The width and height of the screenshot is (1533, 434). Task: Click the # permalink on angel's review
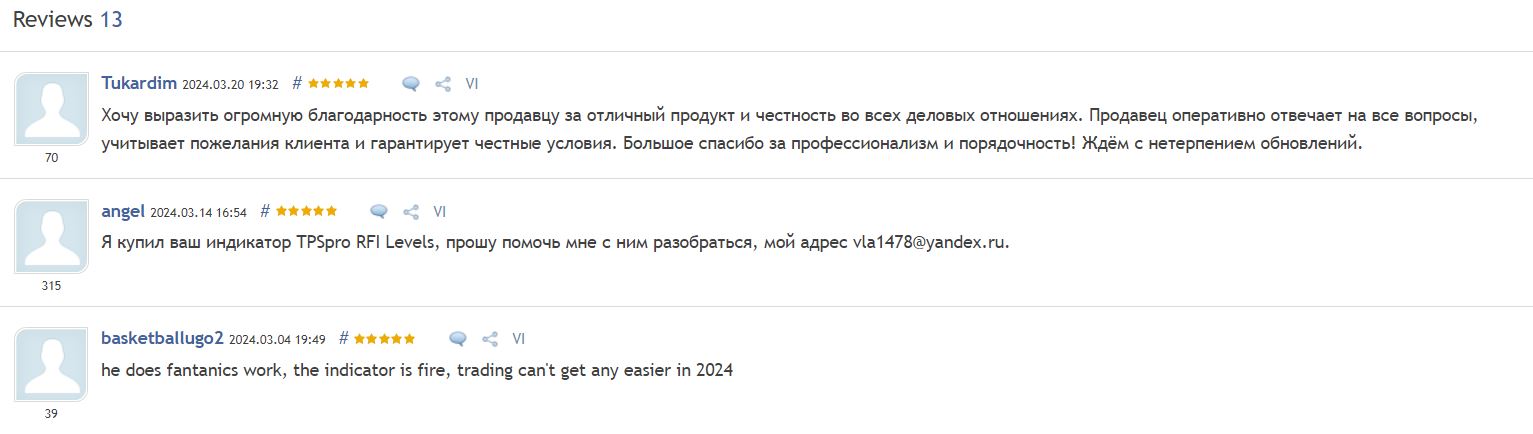tap(265, 211)
